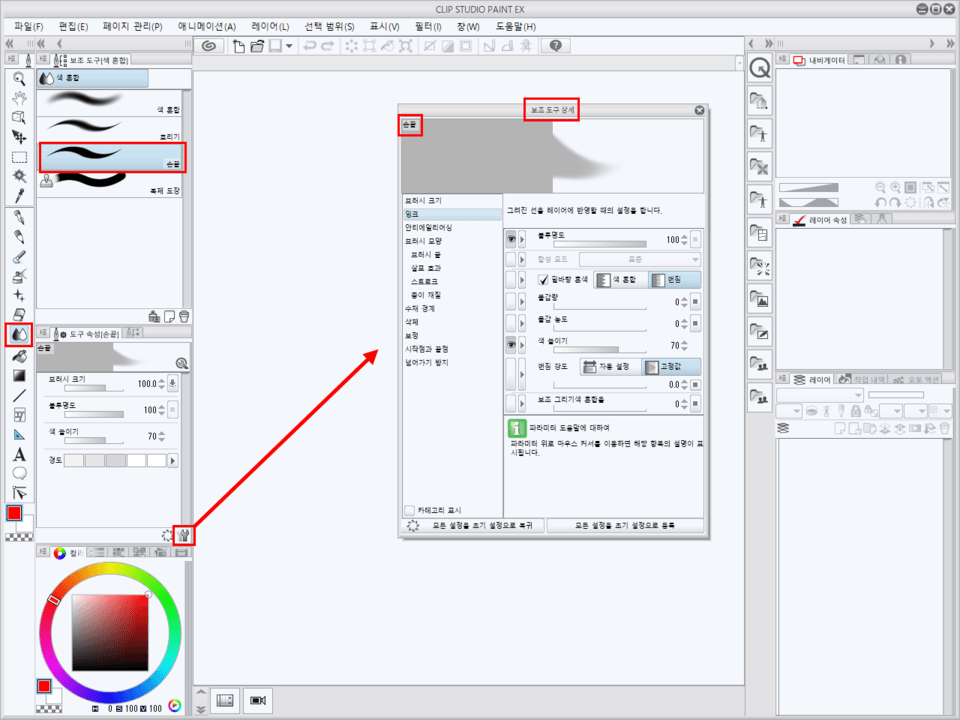Click the 고정값 button for 번짐 강도

pyautogui.click(x=671, y=368)
